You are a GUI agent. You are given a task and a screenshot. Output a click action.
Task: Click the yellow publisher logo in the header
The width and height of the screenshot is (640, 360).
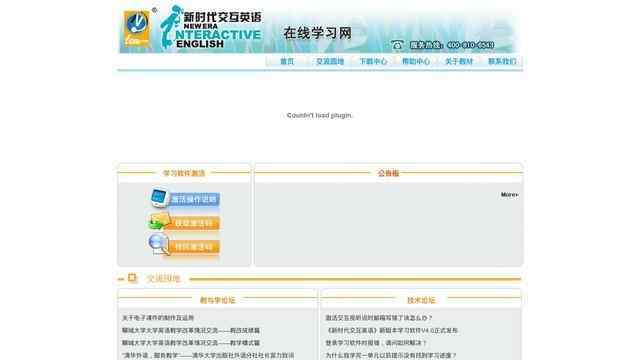[x=137, y=29]
